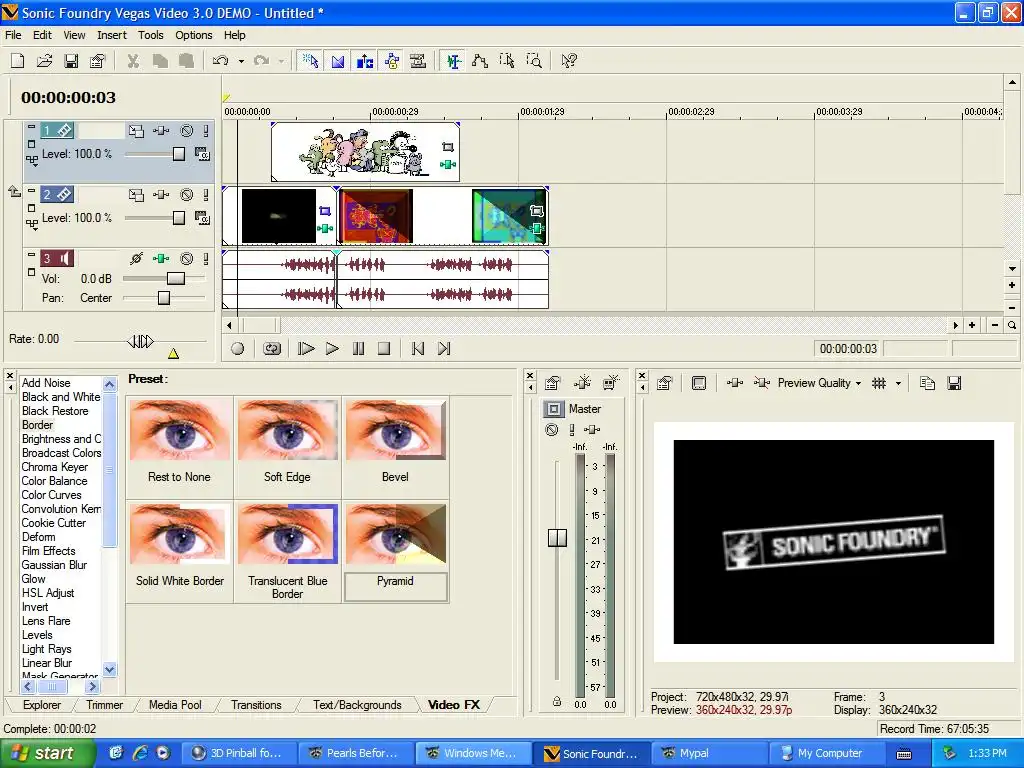Viewport: 1024px width, 768px height.
Task: Click Play From Start button
Action: pyautogui.click(x=306, y=349)
